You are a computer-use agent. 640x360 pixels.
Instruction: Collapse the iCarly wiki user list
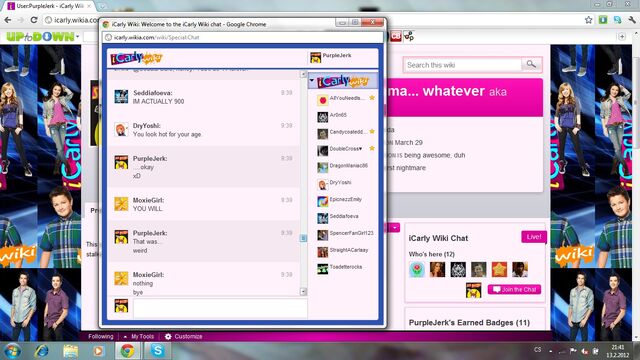point(312,80)
